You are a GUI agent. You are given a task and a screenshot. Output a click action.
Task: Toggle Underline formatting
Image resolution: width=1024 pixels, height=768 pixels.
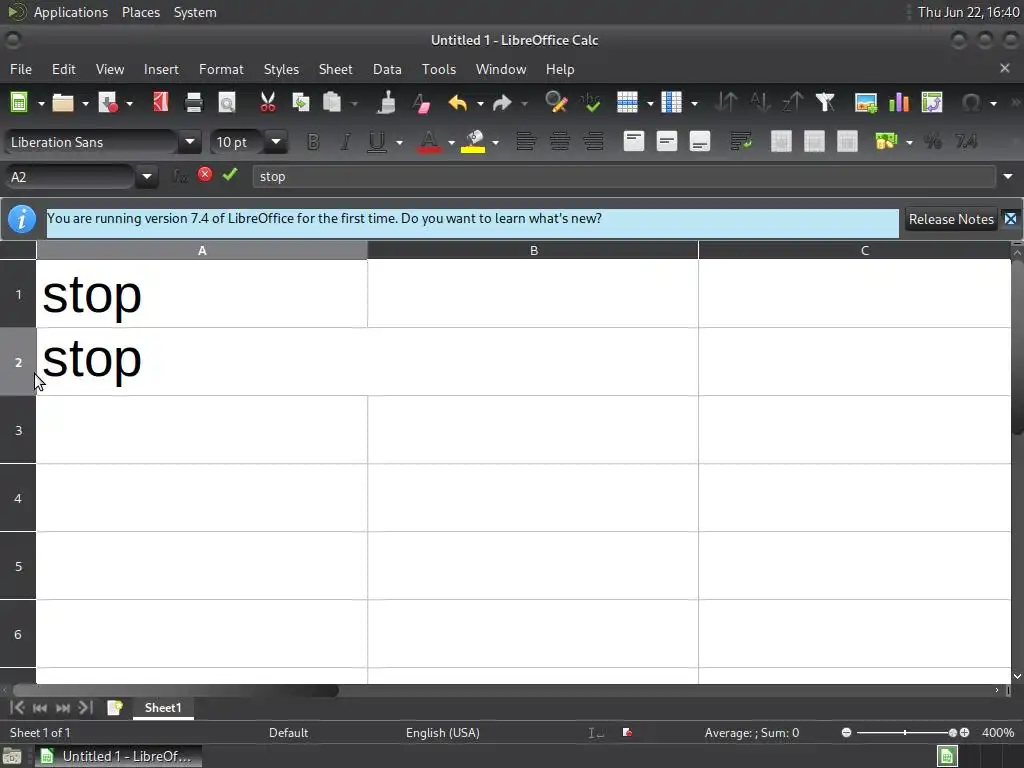point(377,142)
